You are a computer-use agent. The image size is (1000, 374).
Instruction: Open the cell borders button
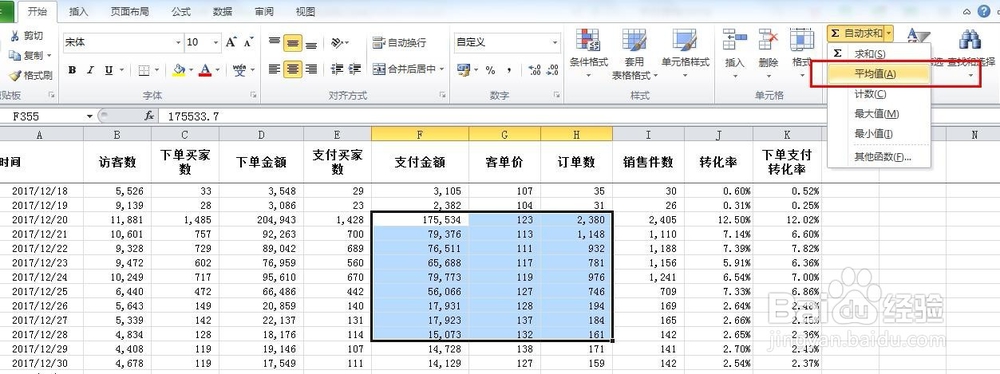pyautogui.click(x=145, y=70)
